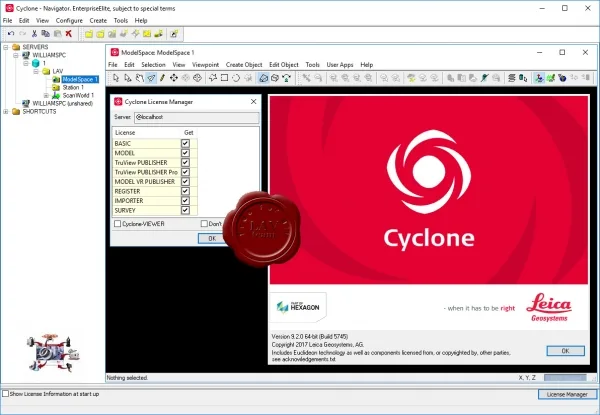Screen dimensions: 600x415
Task: Open the User Apps menu
Action: (340, 65)
